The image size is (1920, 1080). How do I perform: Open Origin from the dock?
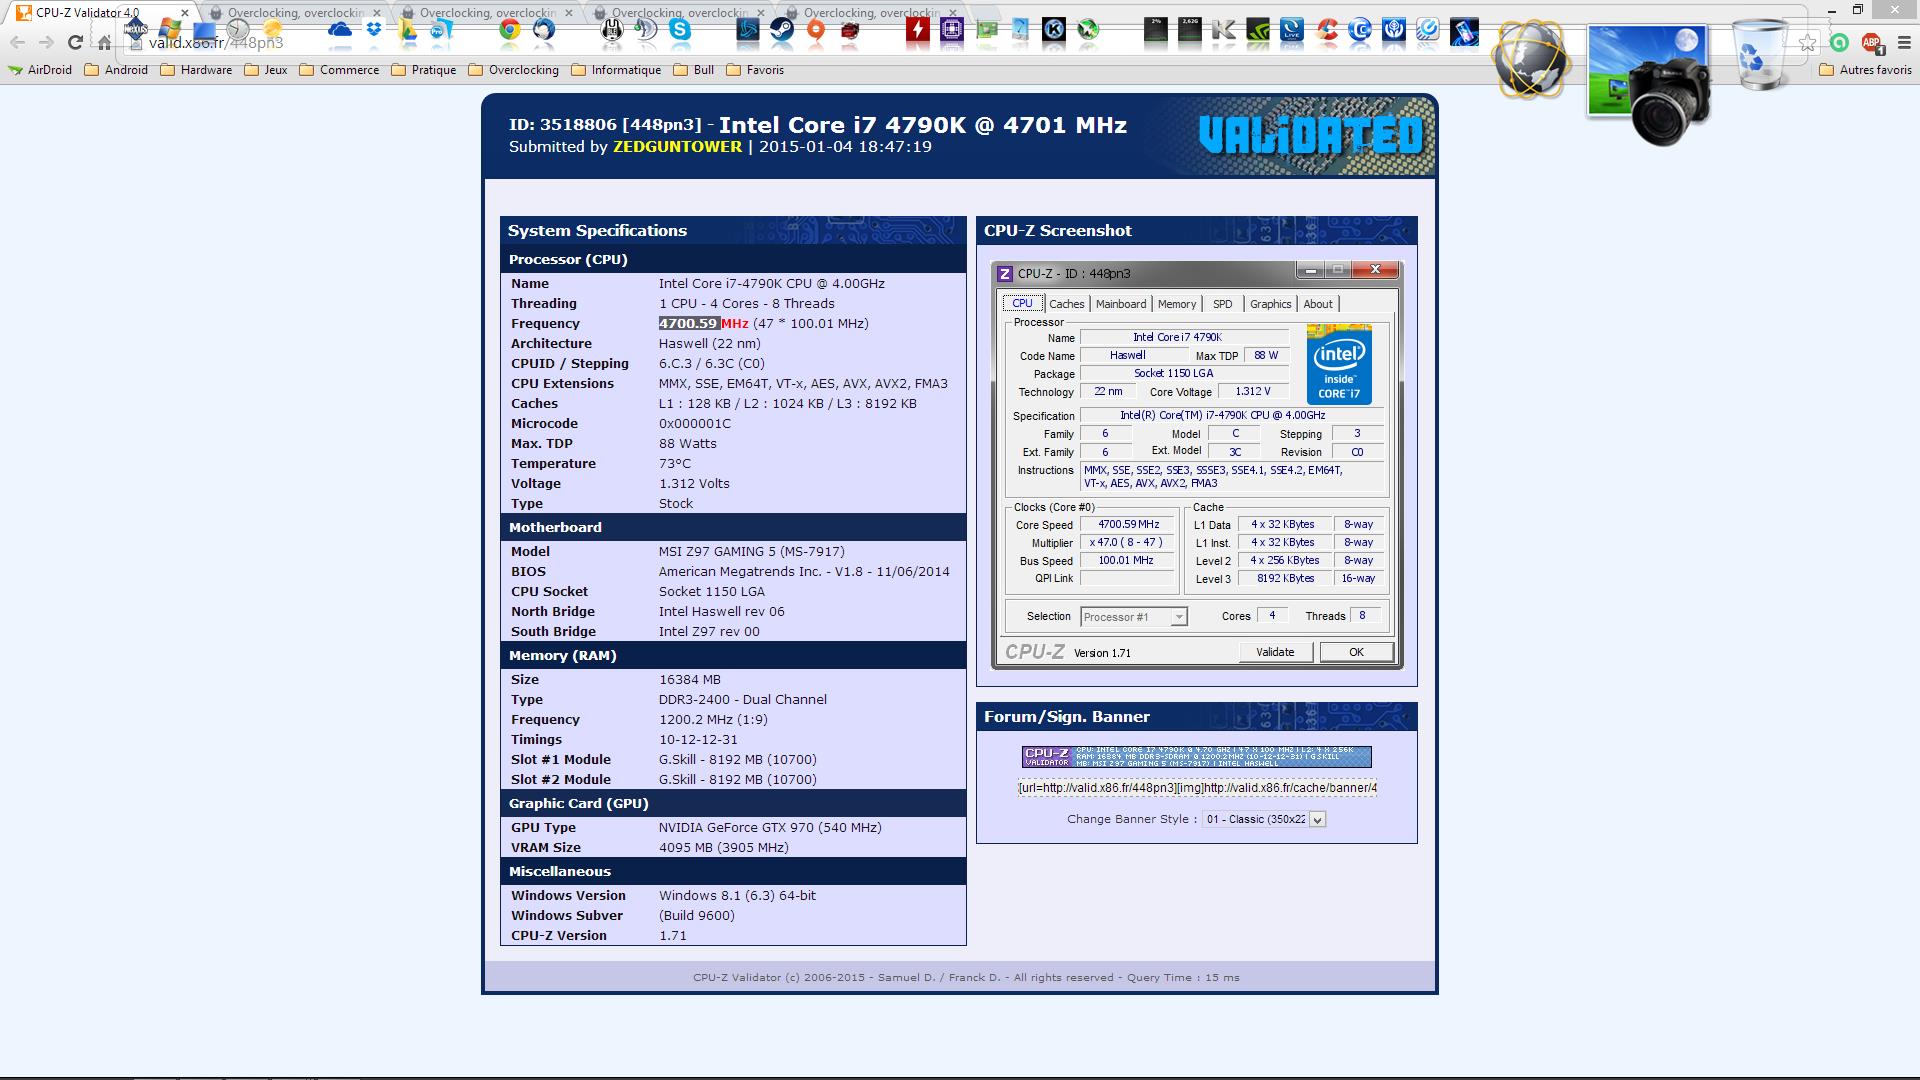[x=816, y=29]
